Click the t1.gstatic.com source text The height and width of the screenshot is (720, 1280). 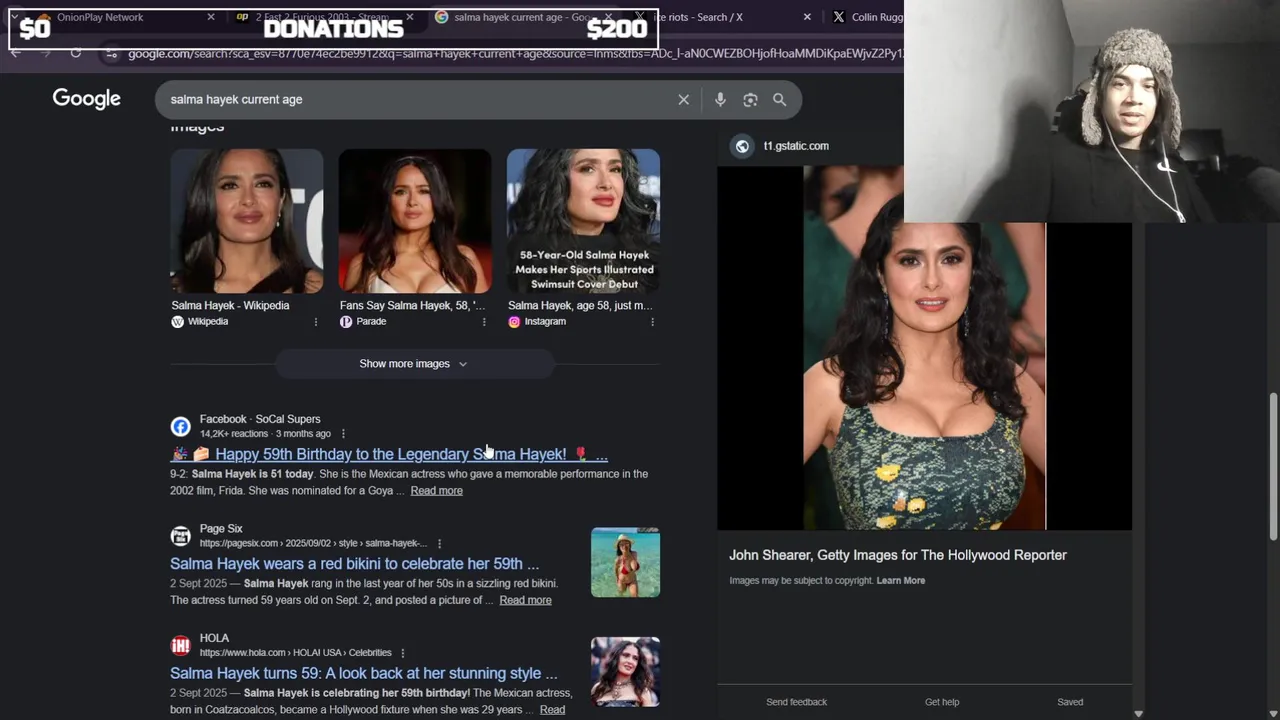coord(796,146)
